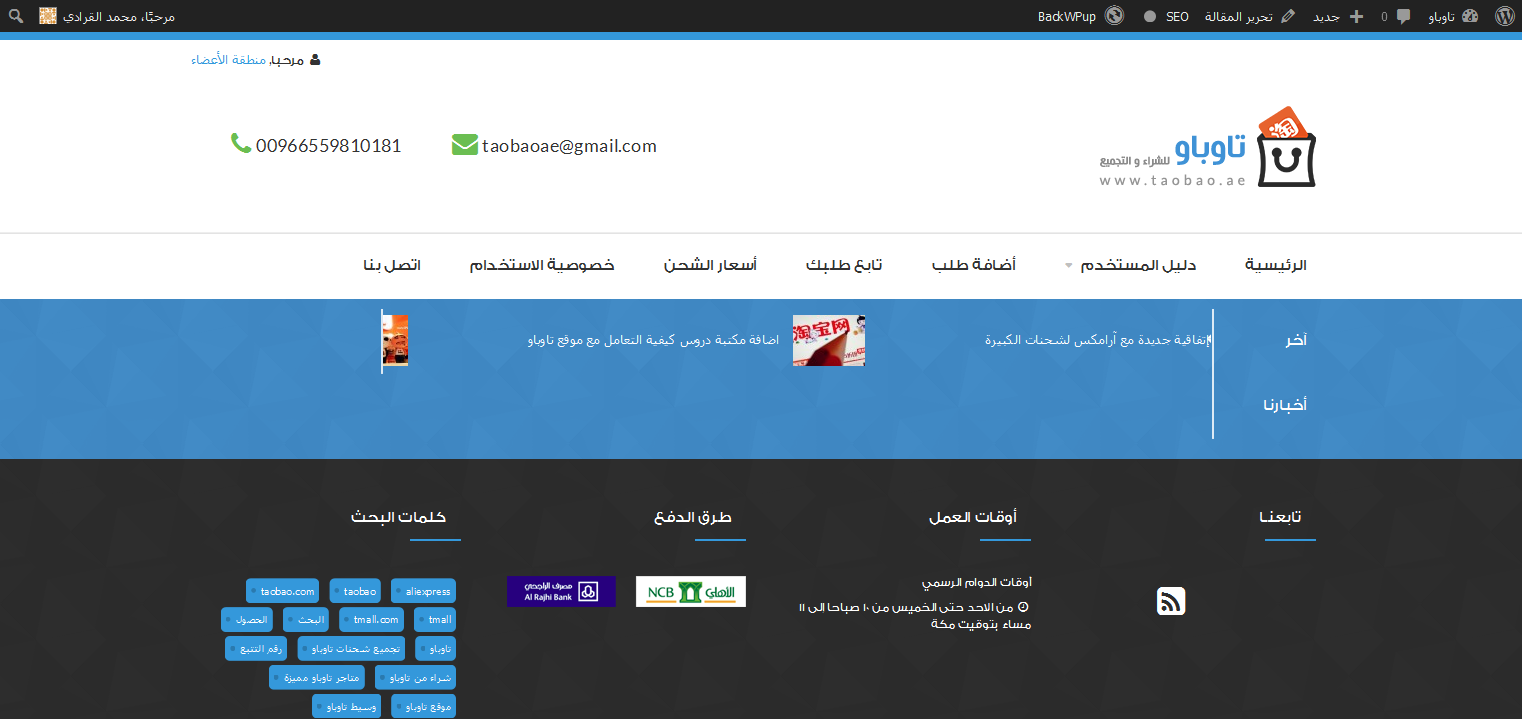The height and width of the screenshot is (719, 1522).
Task: Click the أوقات العمل footer heading
Action: [973, 517]
